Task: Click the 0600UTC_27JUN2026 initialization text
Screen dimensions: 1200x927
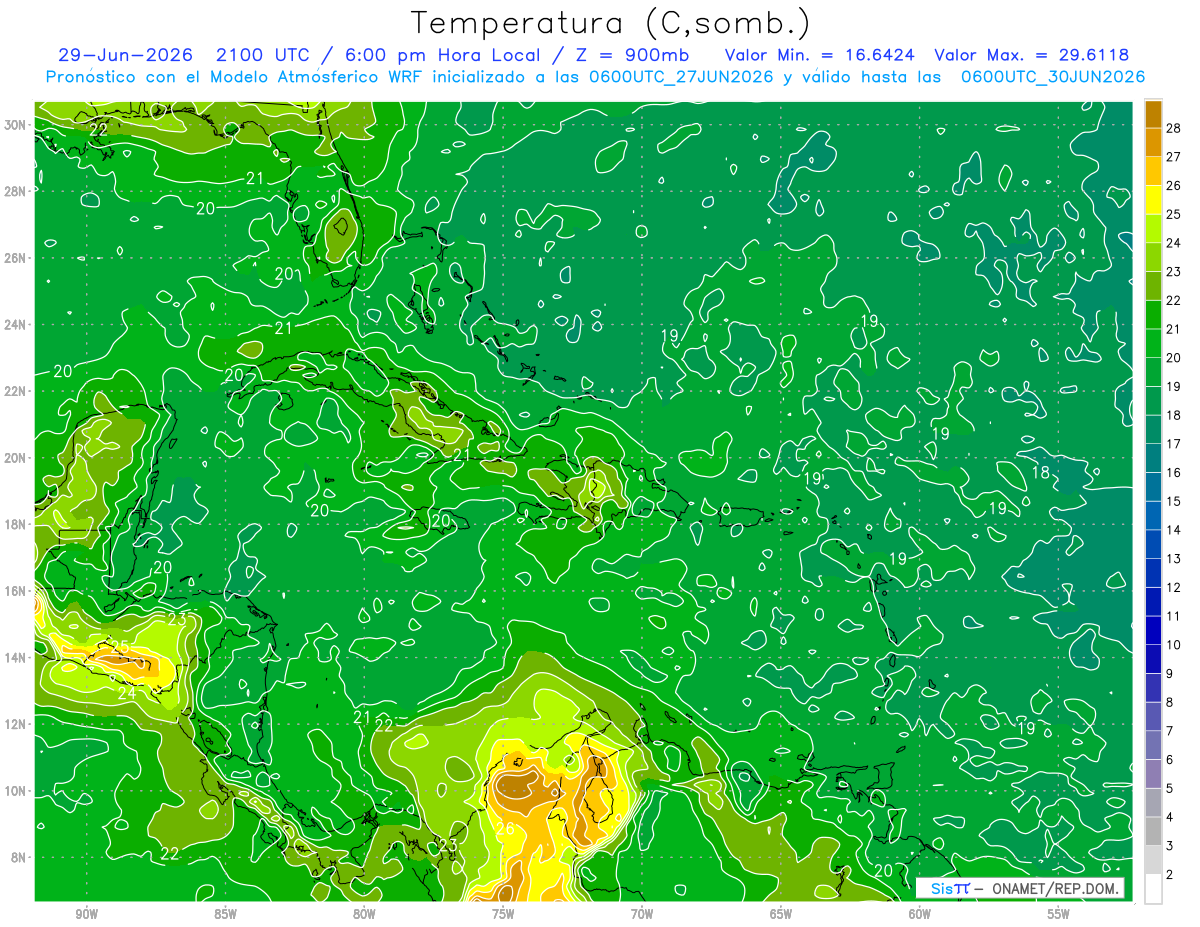Action: click(x=681, y=76)
